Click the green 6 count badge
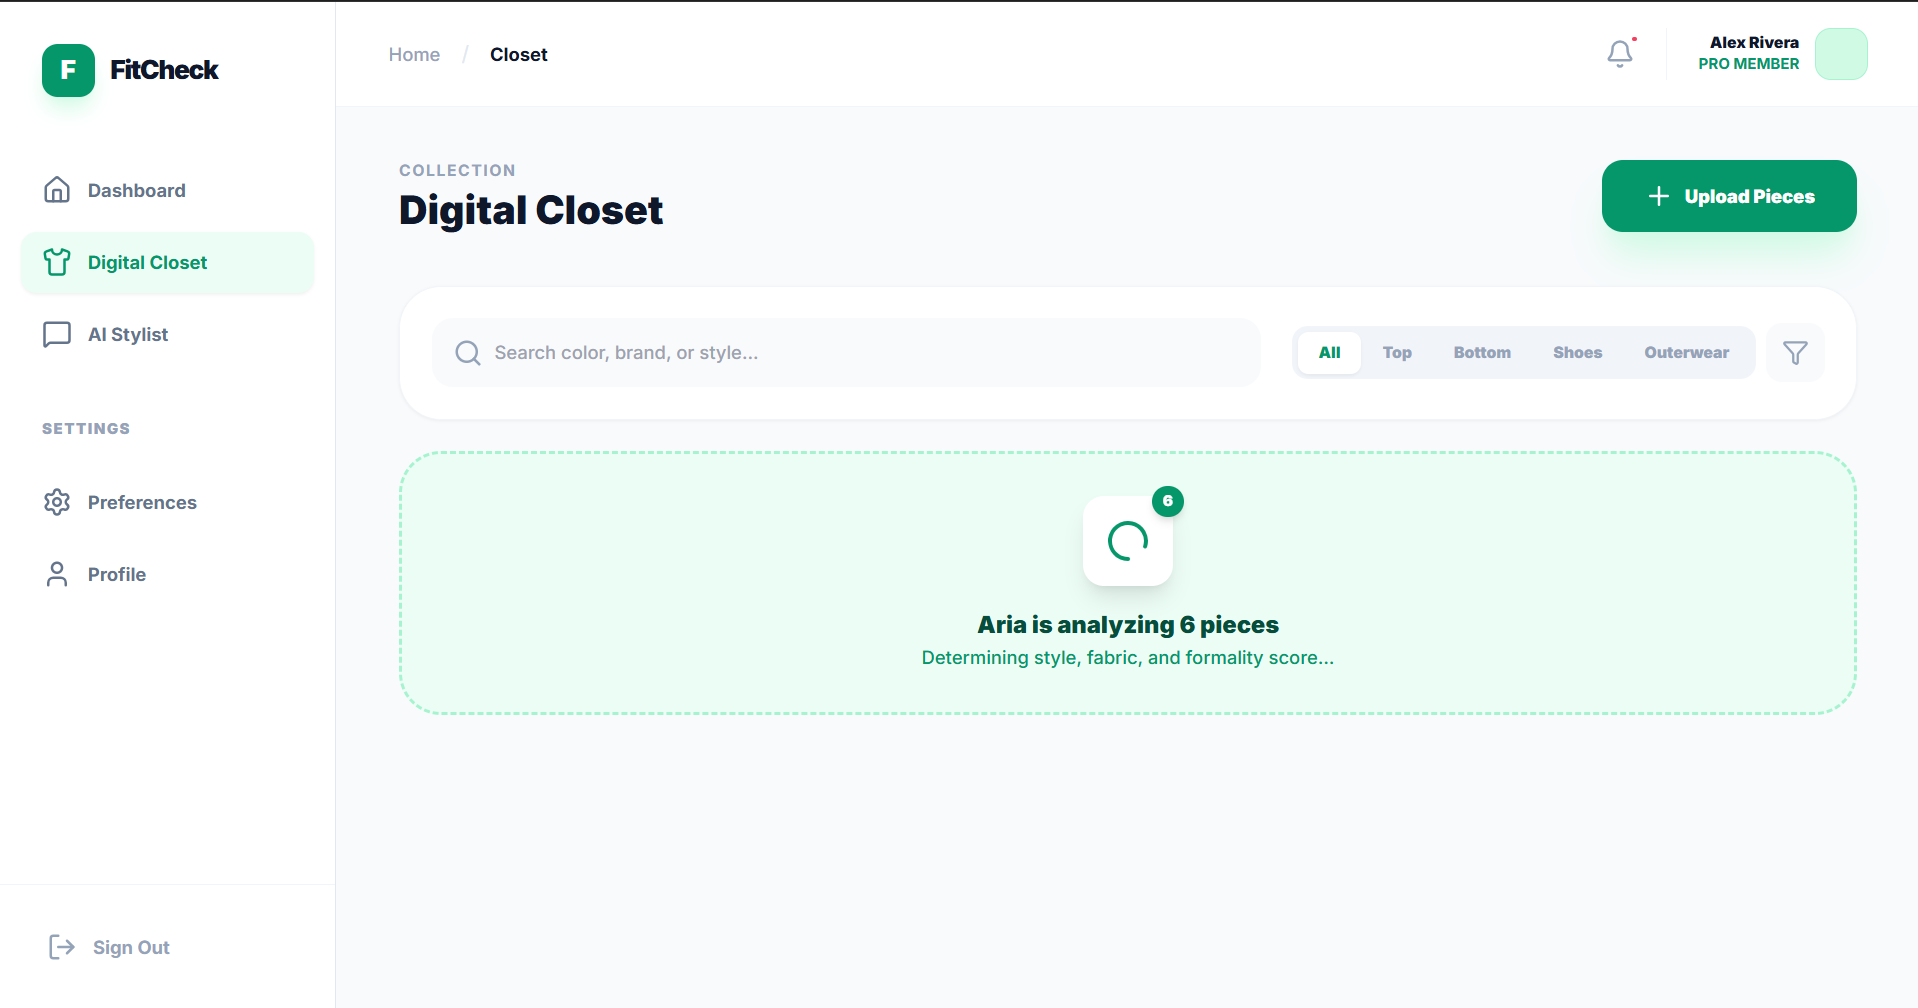 click(1168, 501)
